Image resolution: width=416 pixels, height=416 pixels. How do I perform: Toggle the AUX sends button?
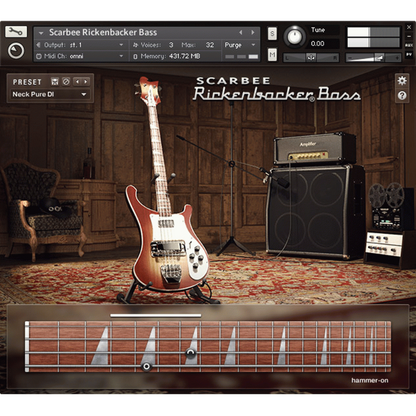click(x=409, y=45)
